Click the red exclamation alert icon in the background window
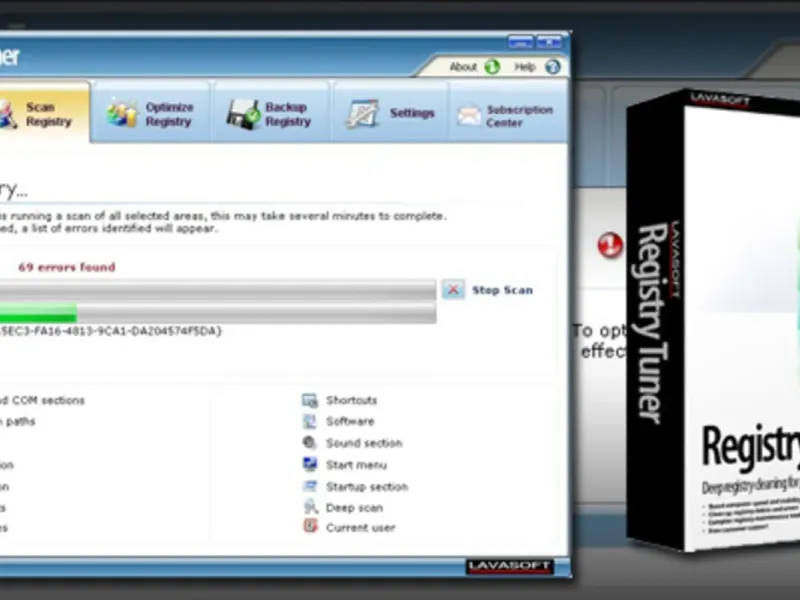The width and height of the screenshot is (800, 600). [610, 245]
